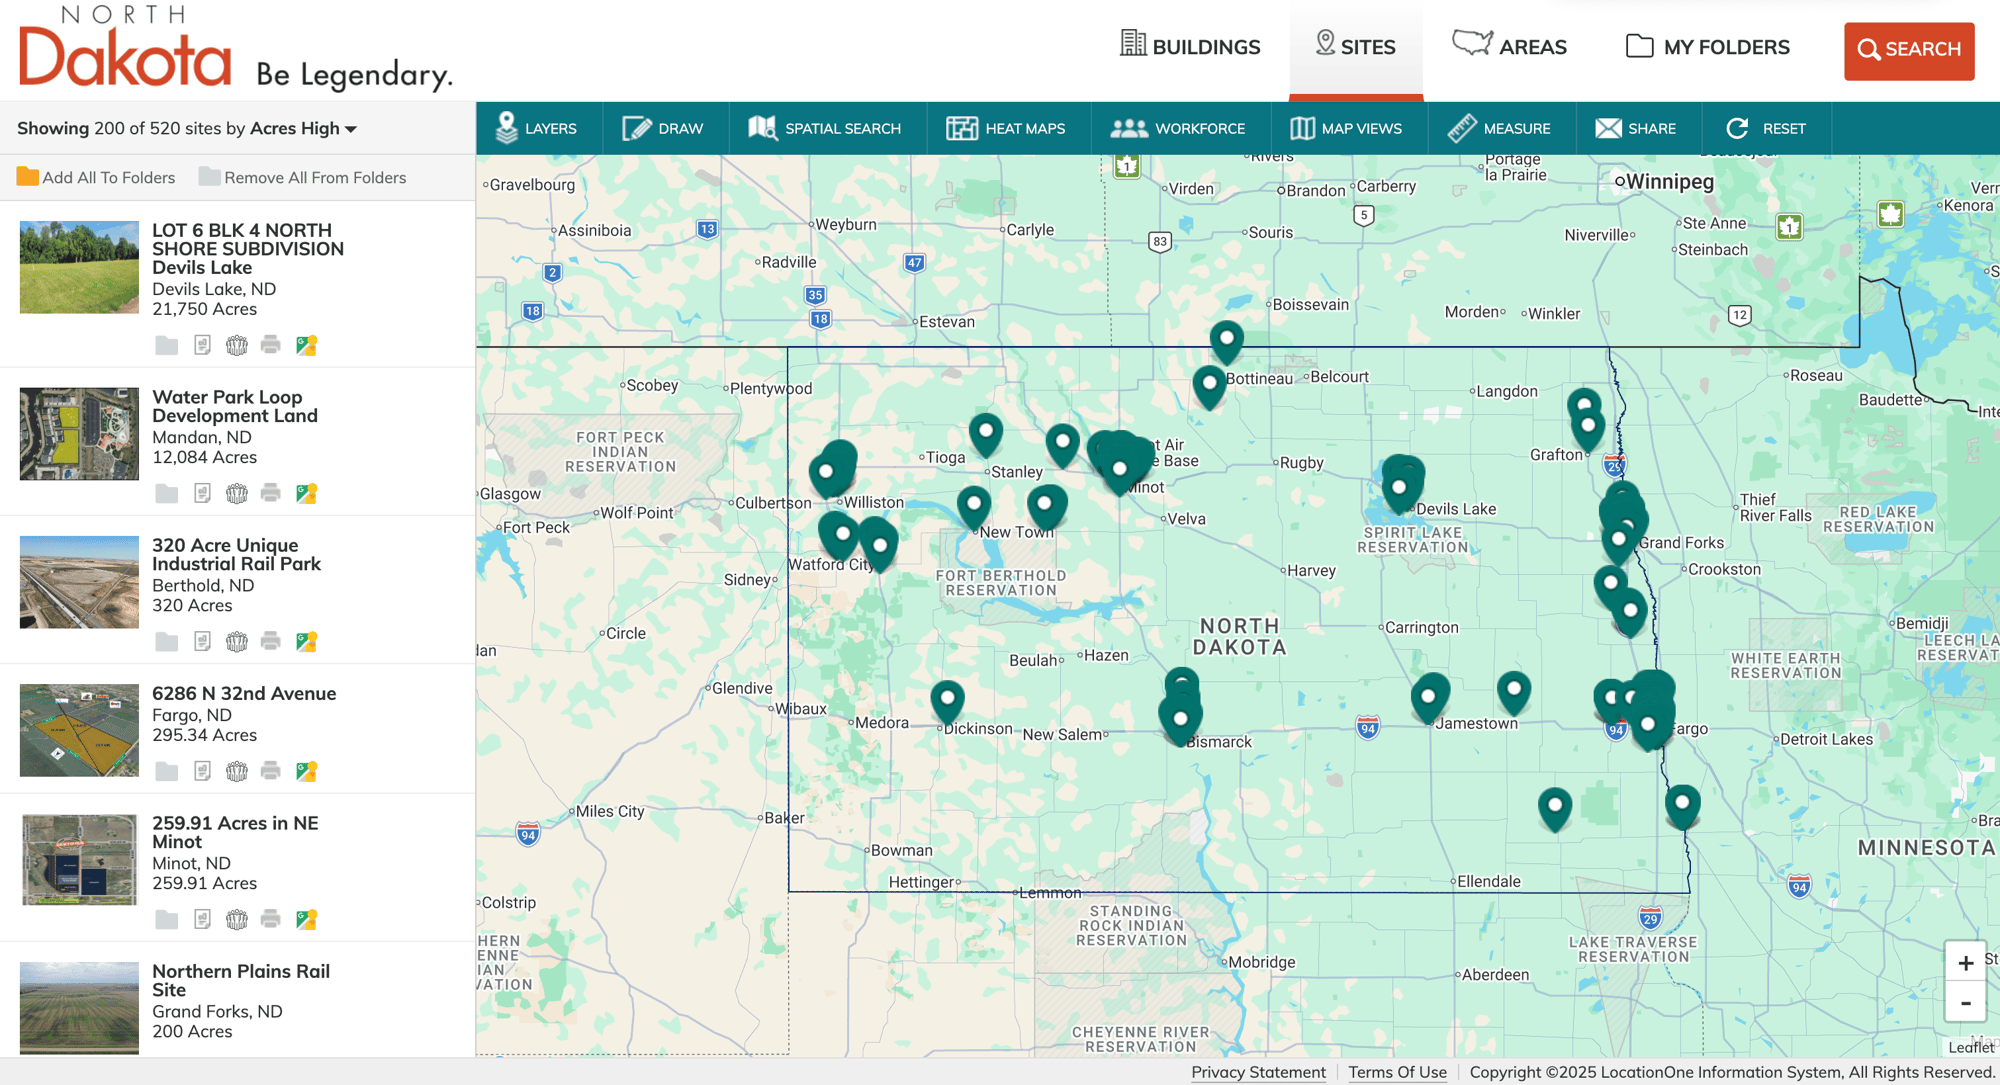
Task: Zoom out on the map
Action: point(1965,1003)
